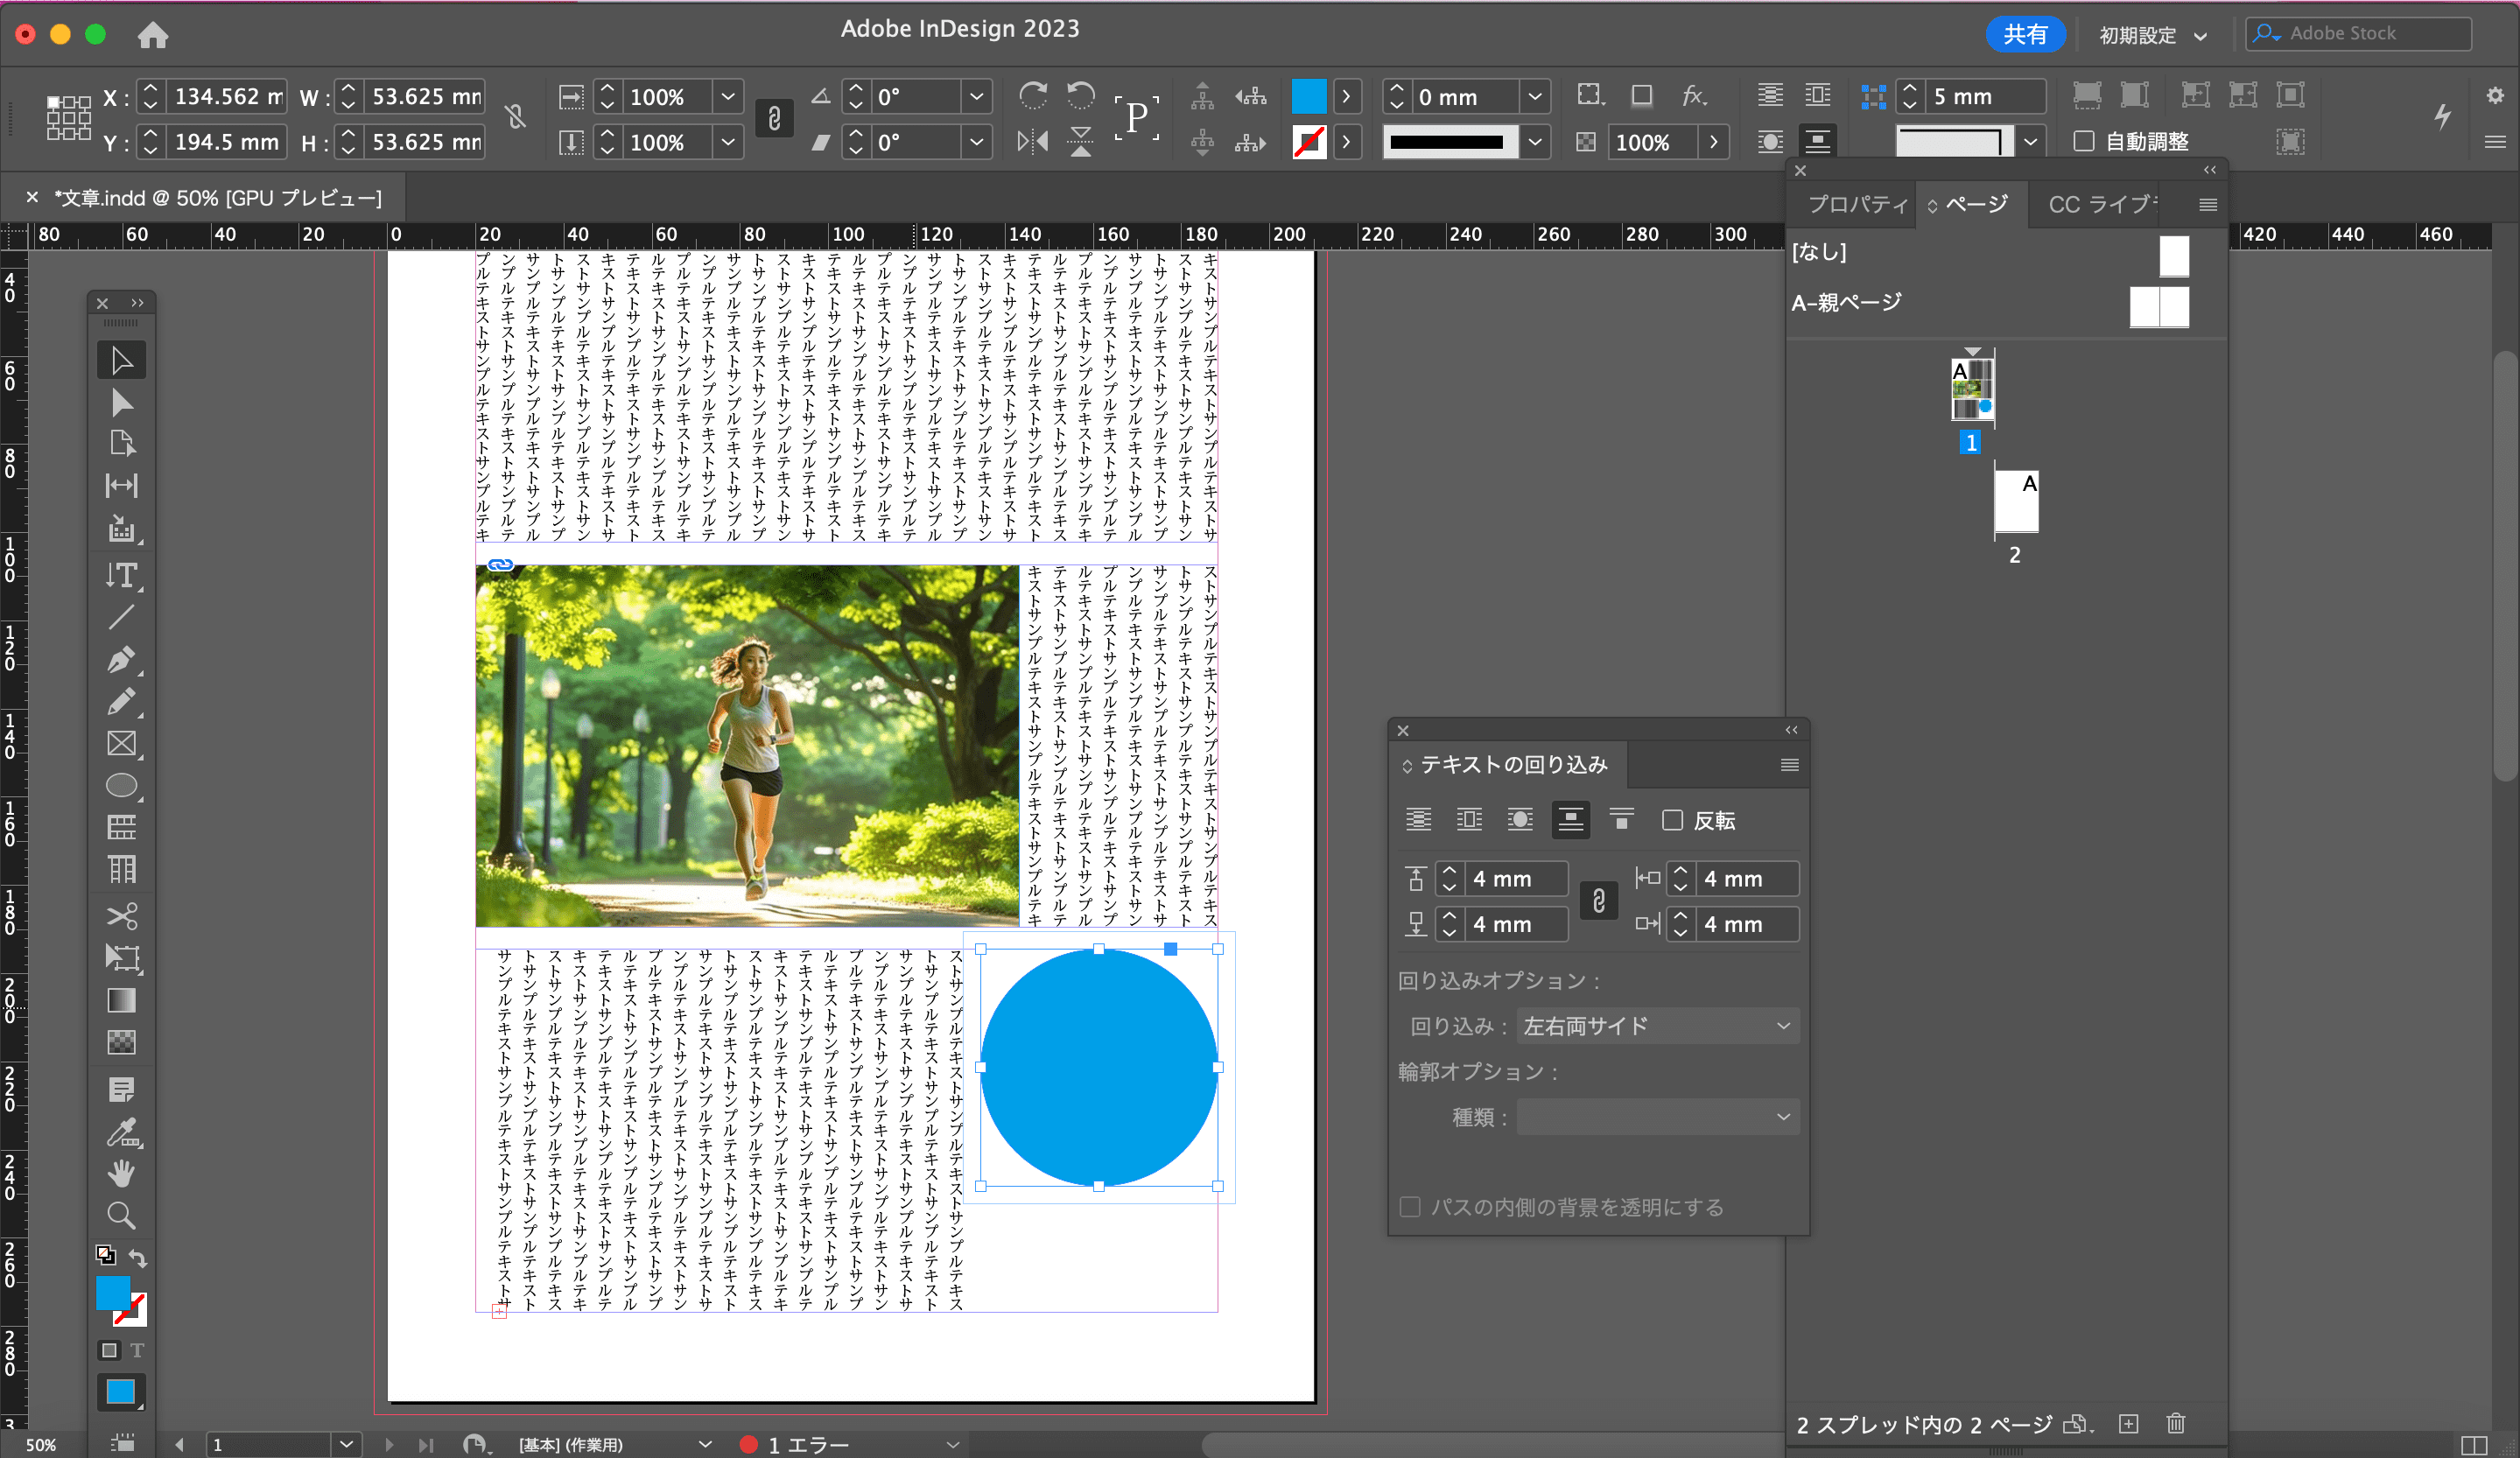Select the Selection tool in toolbar
Image resolution: width=2520 pixels, height=1458 pixels.
pyautogui.click(x=122, y=358)
